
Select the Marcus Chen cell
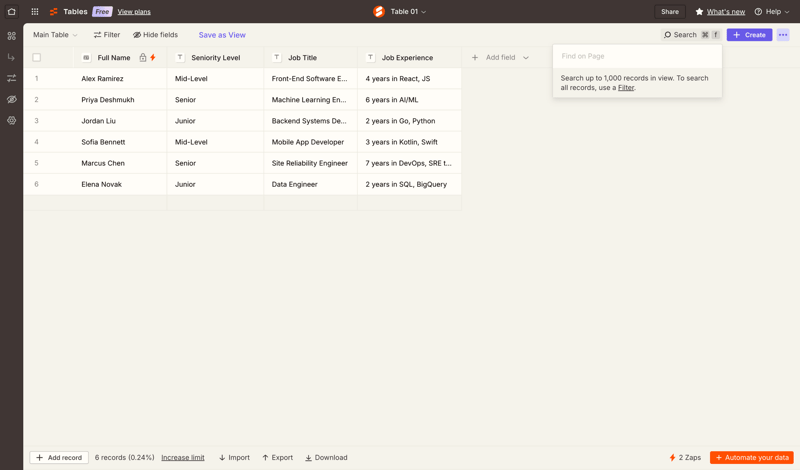tap(120, 163)
